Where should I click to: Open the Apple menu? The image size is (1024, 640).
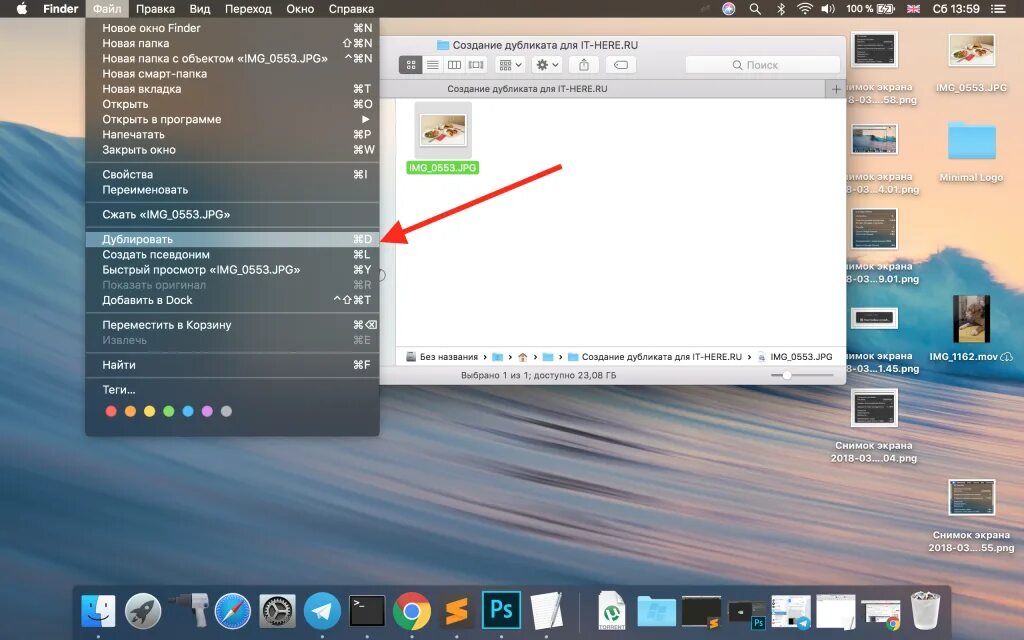pyautogui.click(x=22, y=9)
